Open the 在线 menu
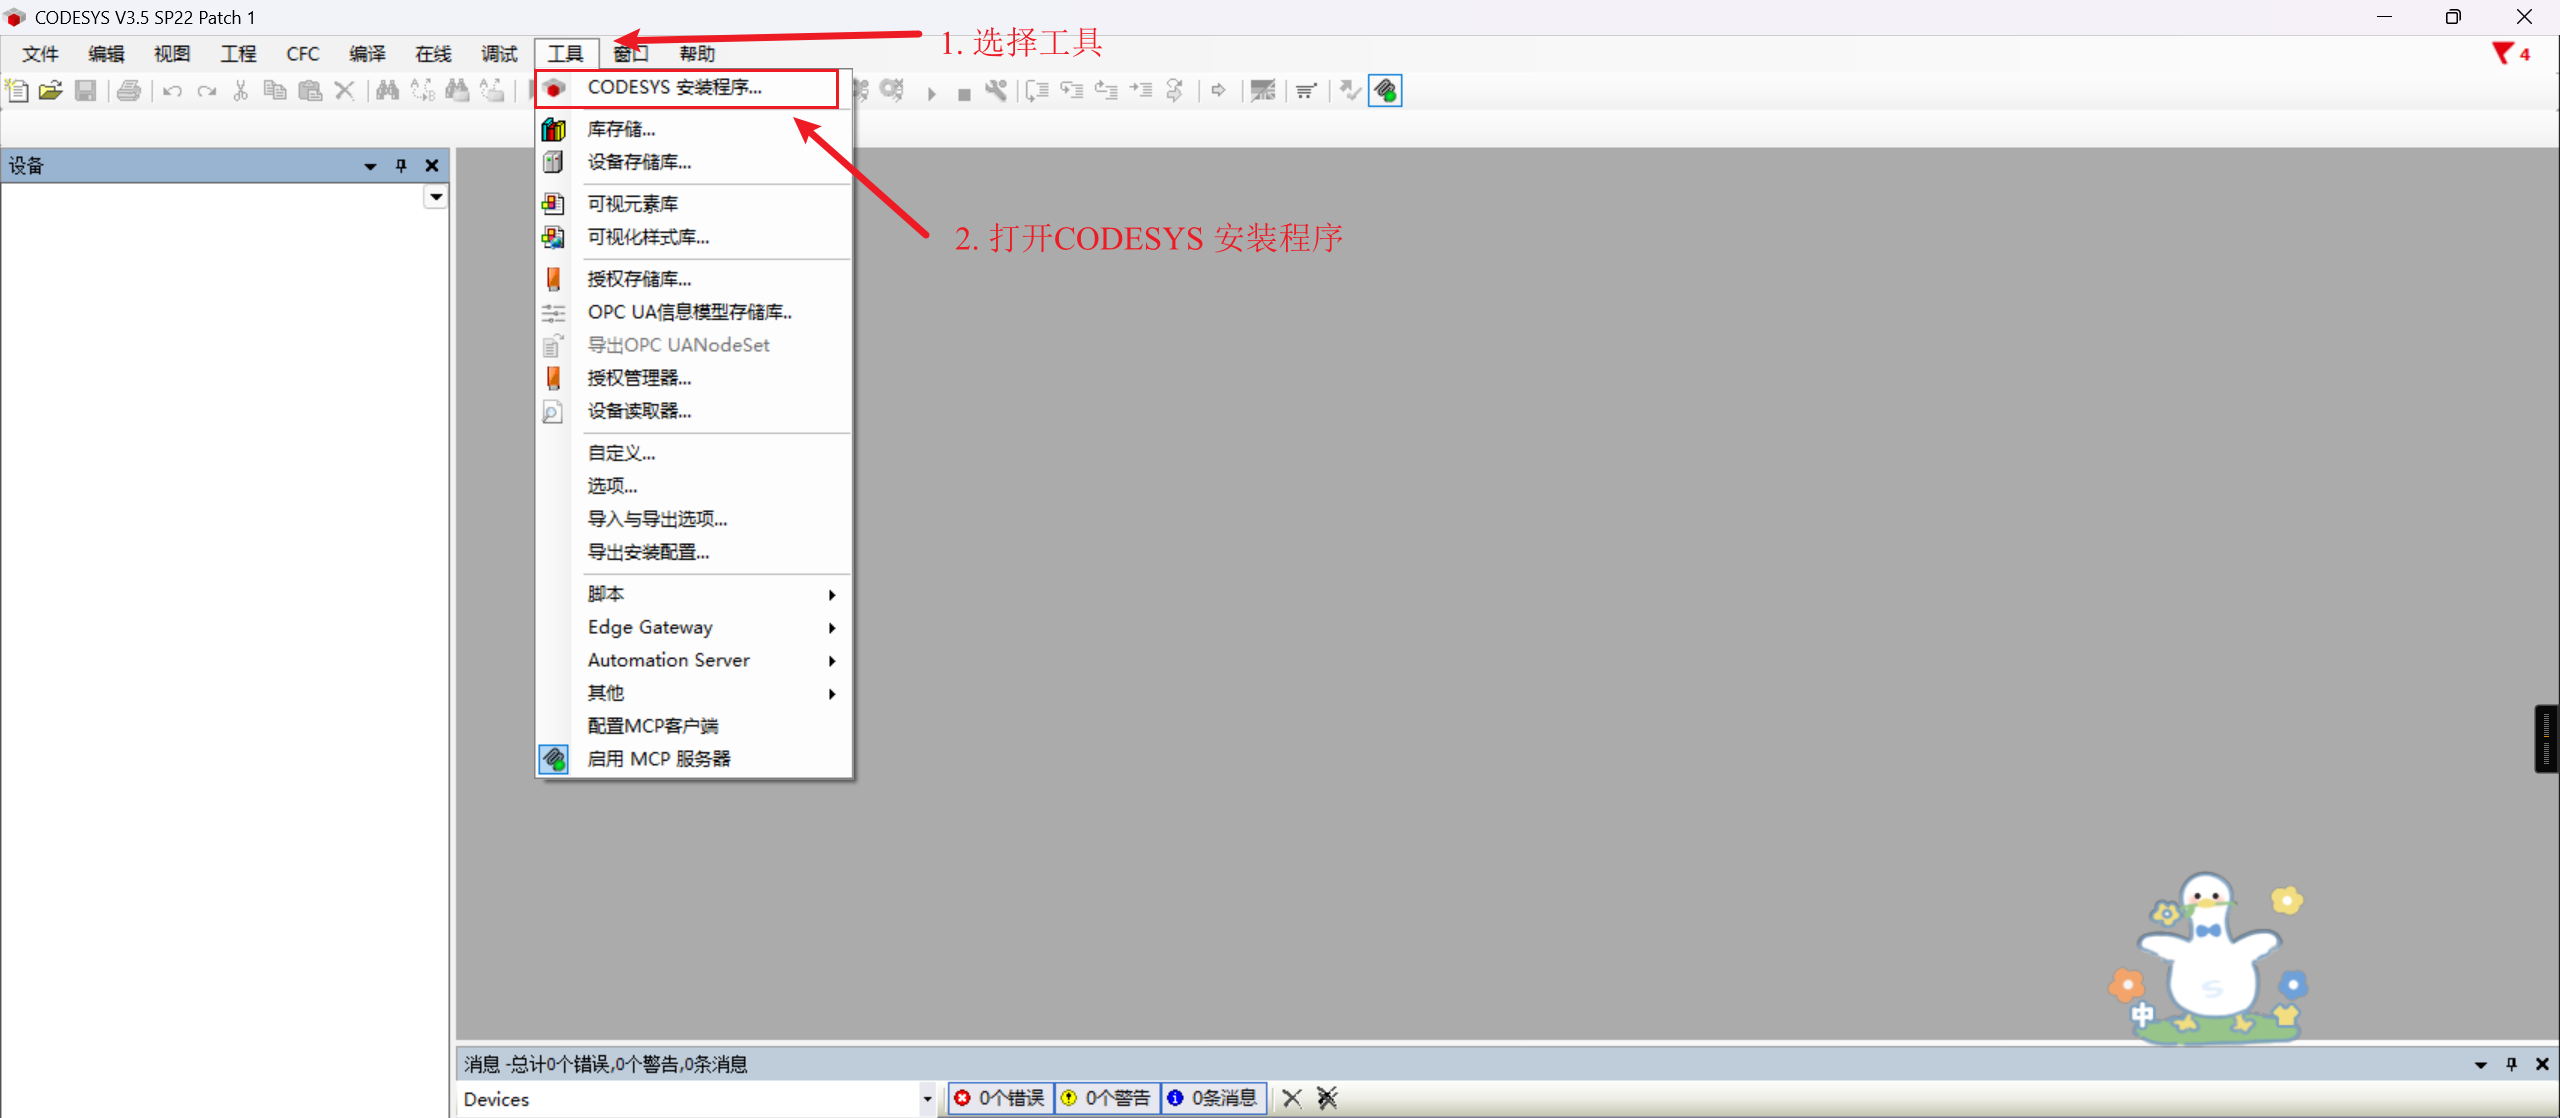The image size is (2560, 1118). click(x=433, y=54)
